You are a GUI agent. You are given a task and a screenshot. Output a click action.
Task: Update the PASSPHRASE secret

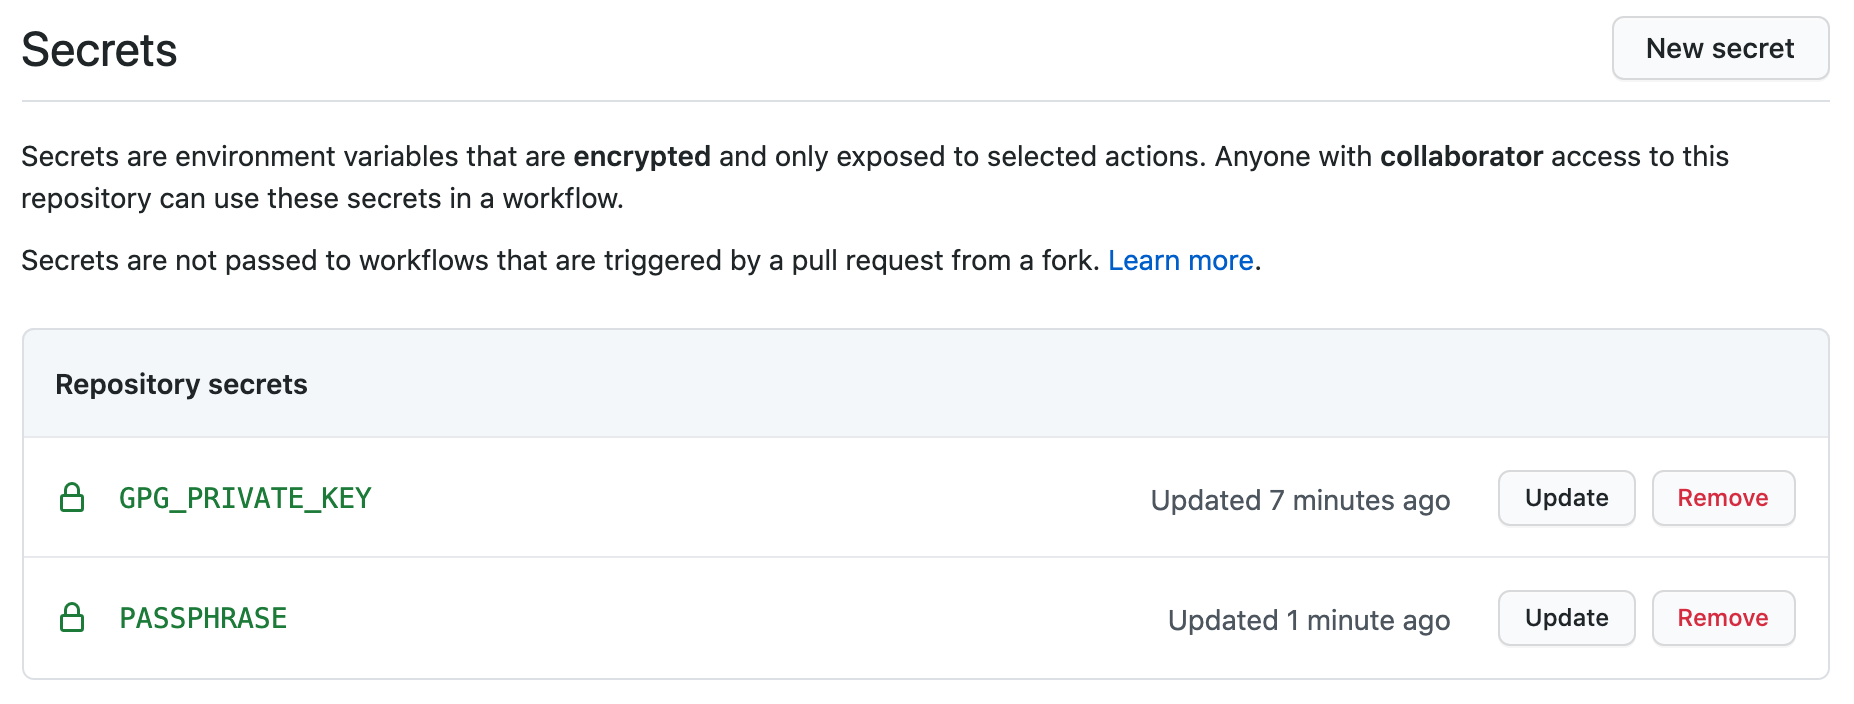tap(1566, 618)
